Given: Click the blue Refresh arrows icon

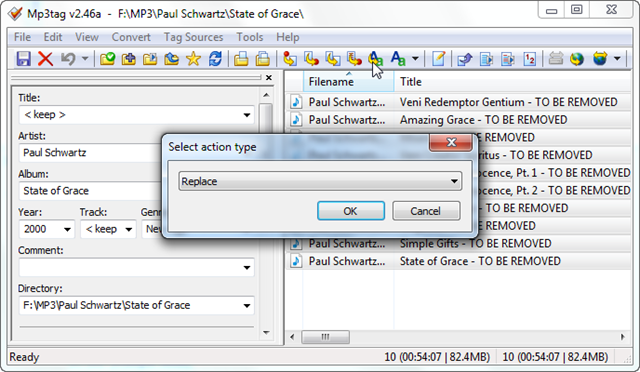Looking at the screenshot, I should point(215,59).
